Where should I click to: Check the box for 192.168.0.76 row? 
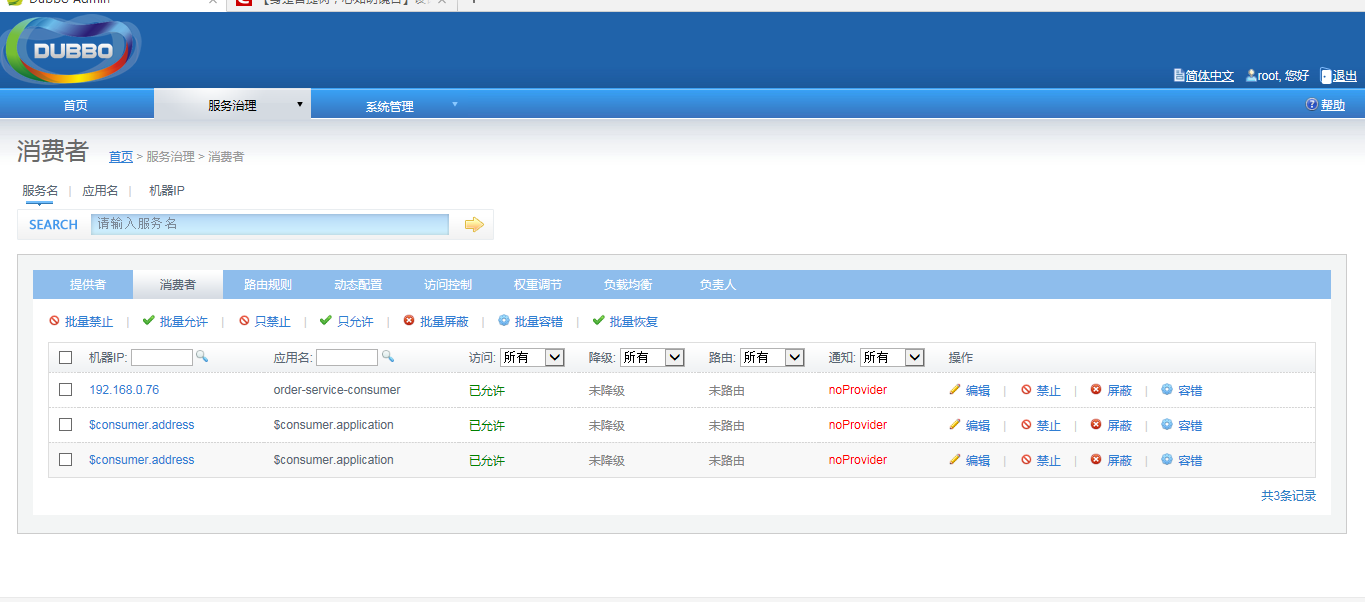pos(66,390)
